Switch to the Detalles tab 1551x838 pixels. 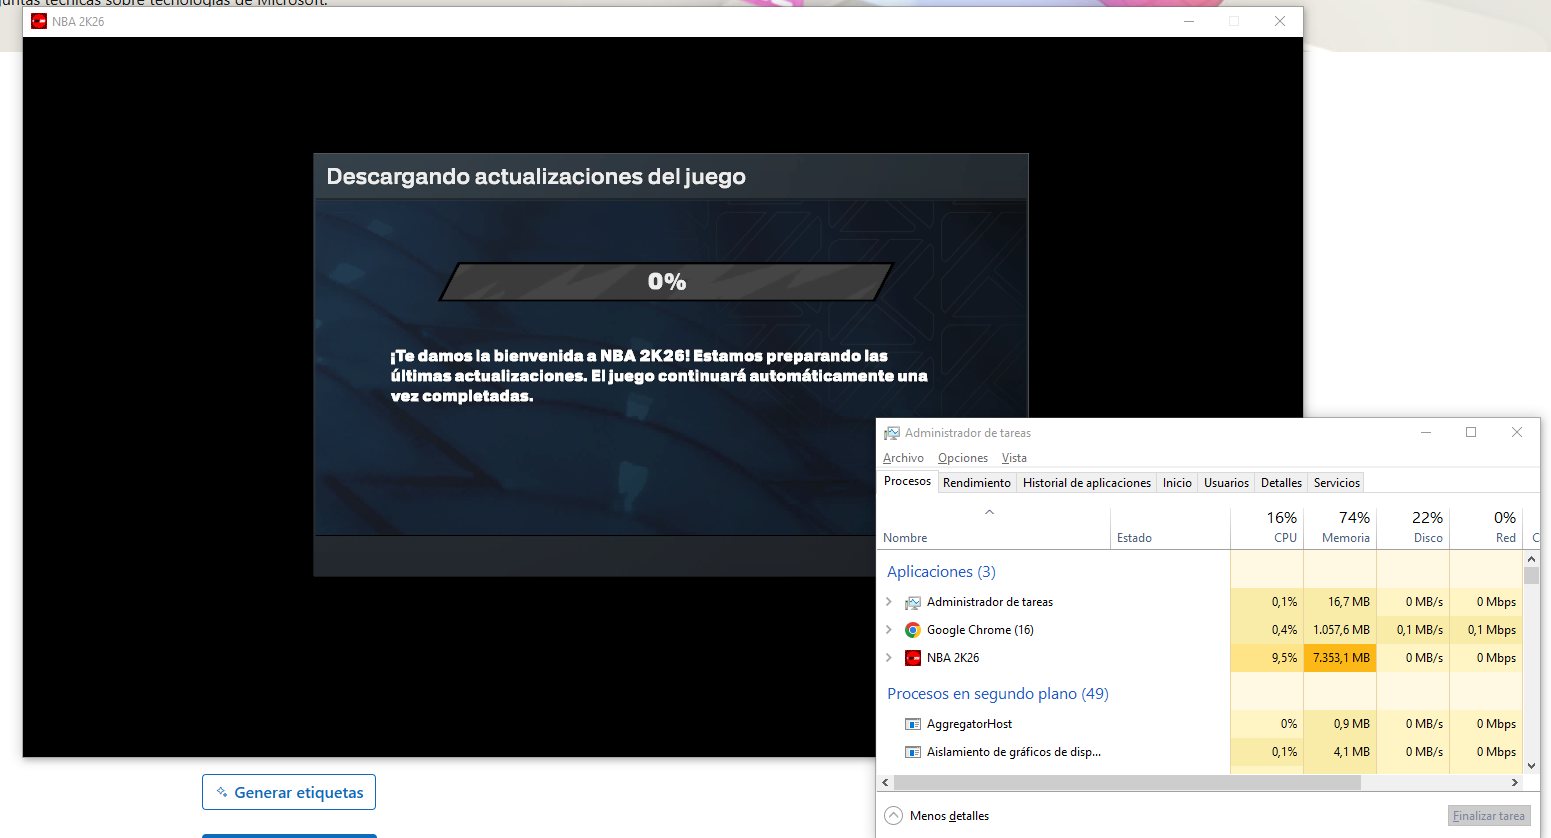tap(1281, 483)
